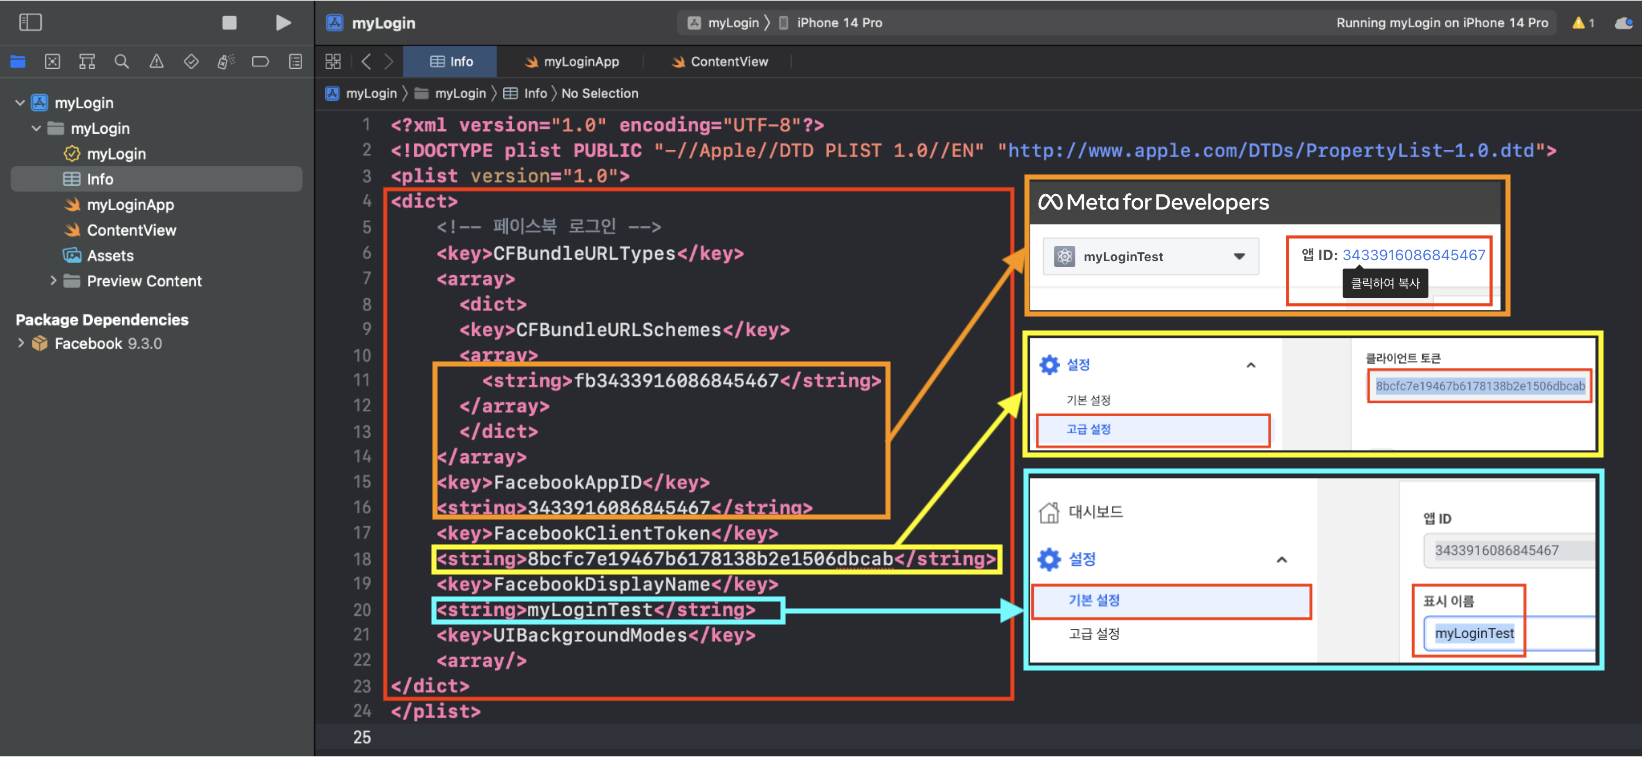Show the warning issue indicator
This screenshot has width=1642, height=760.
pyautogui.click(x=1584, y=23)
